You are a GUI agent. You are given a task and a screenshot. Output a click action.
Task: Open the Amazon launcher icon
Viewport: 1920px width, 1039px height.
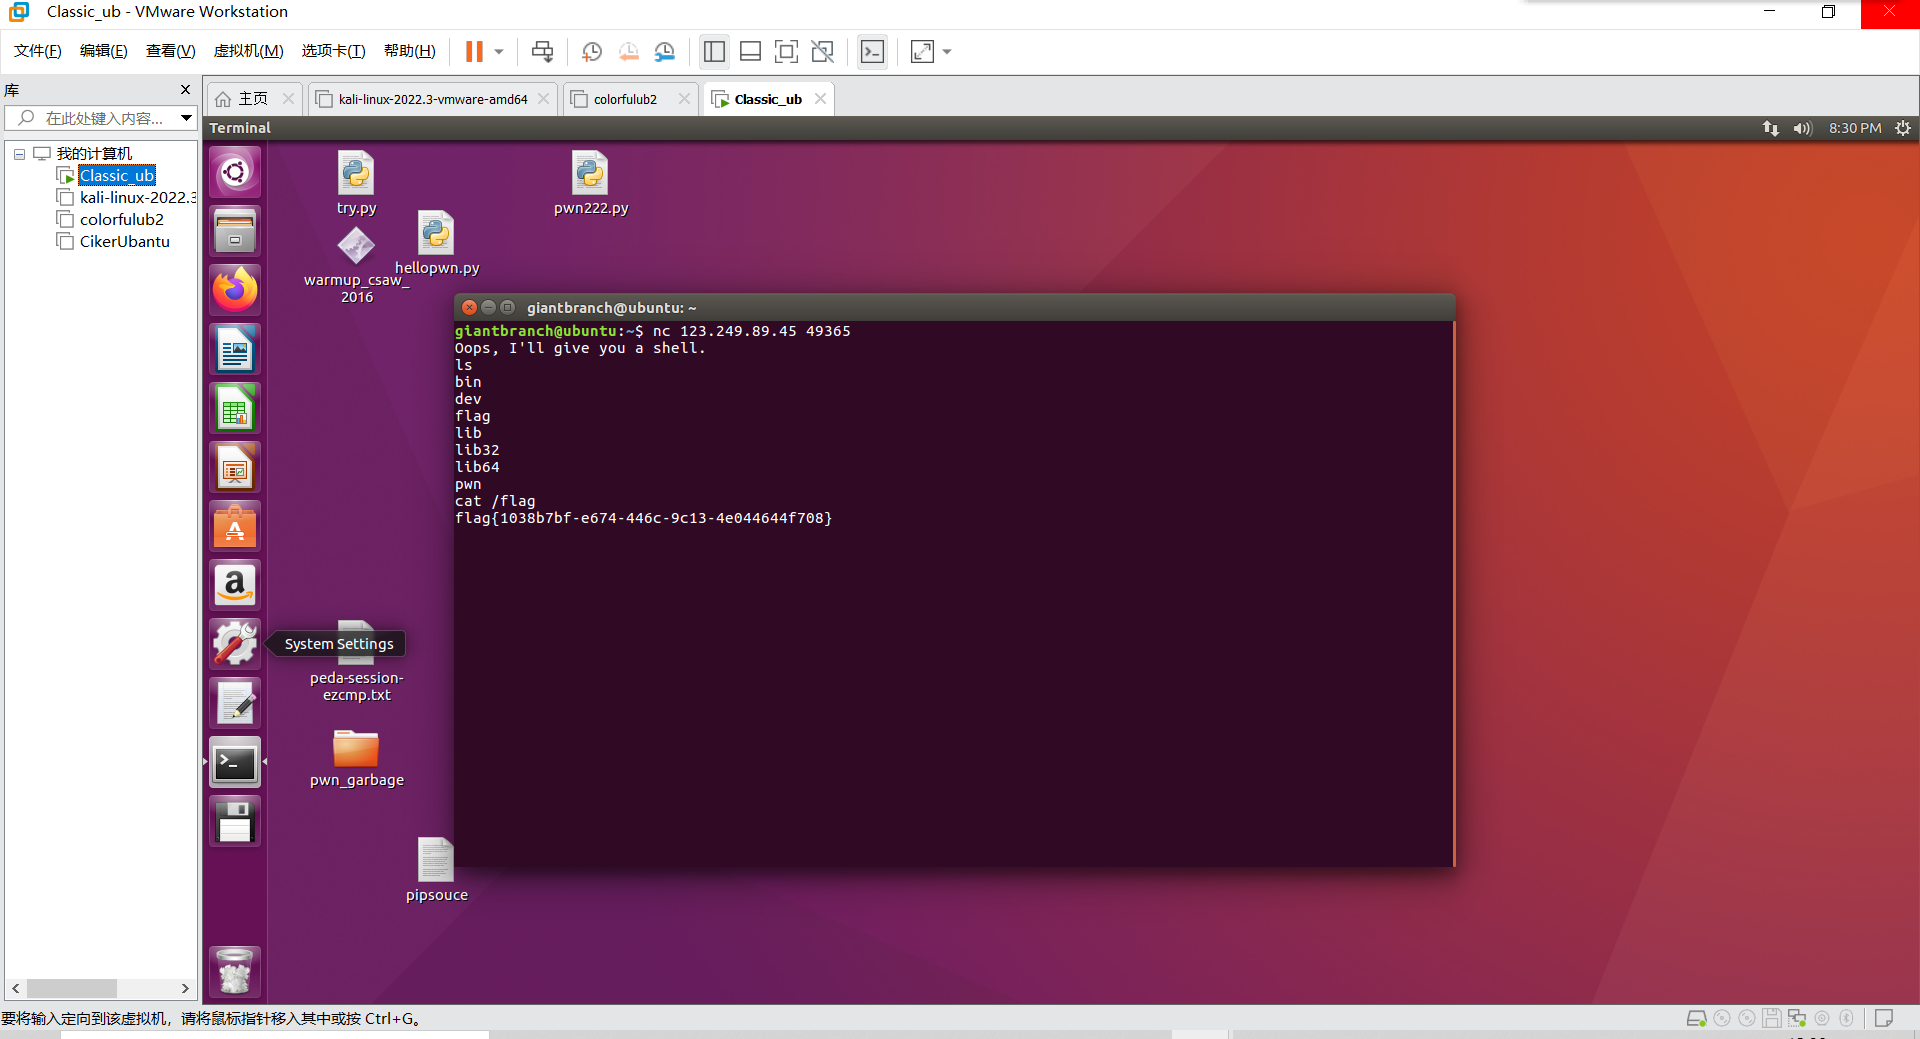click(235, 585)
